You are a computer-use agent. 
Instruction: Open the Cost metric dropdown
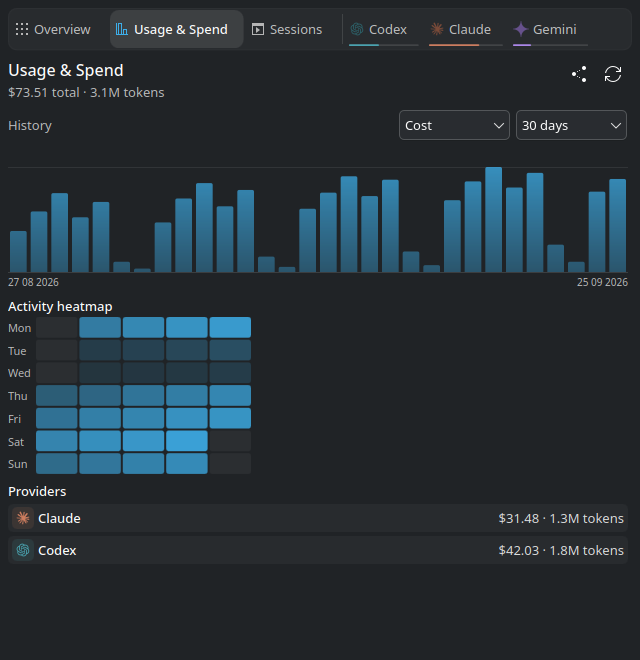(x=454, y=125)
